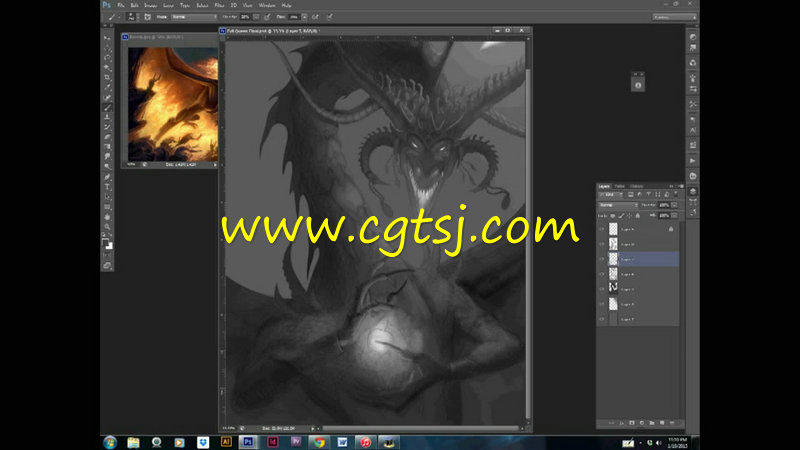Open the Filter menu
800x450 pixels.
(219, 5)
